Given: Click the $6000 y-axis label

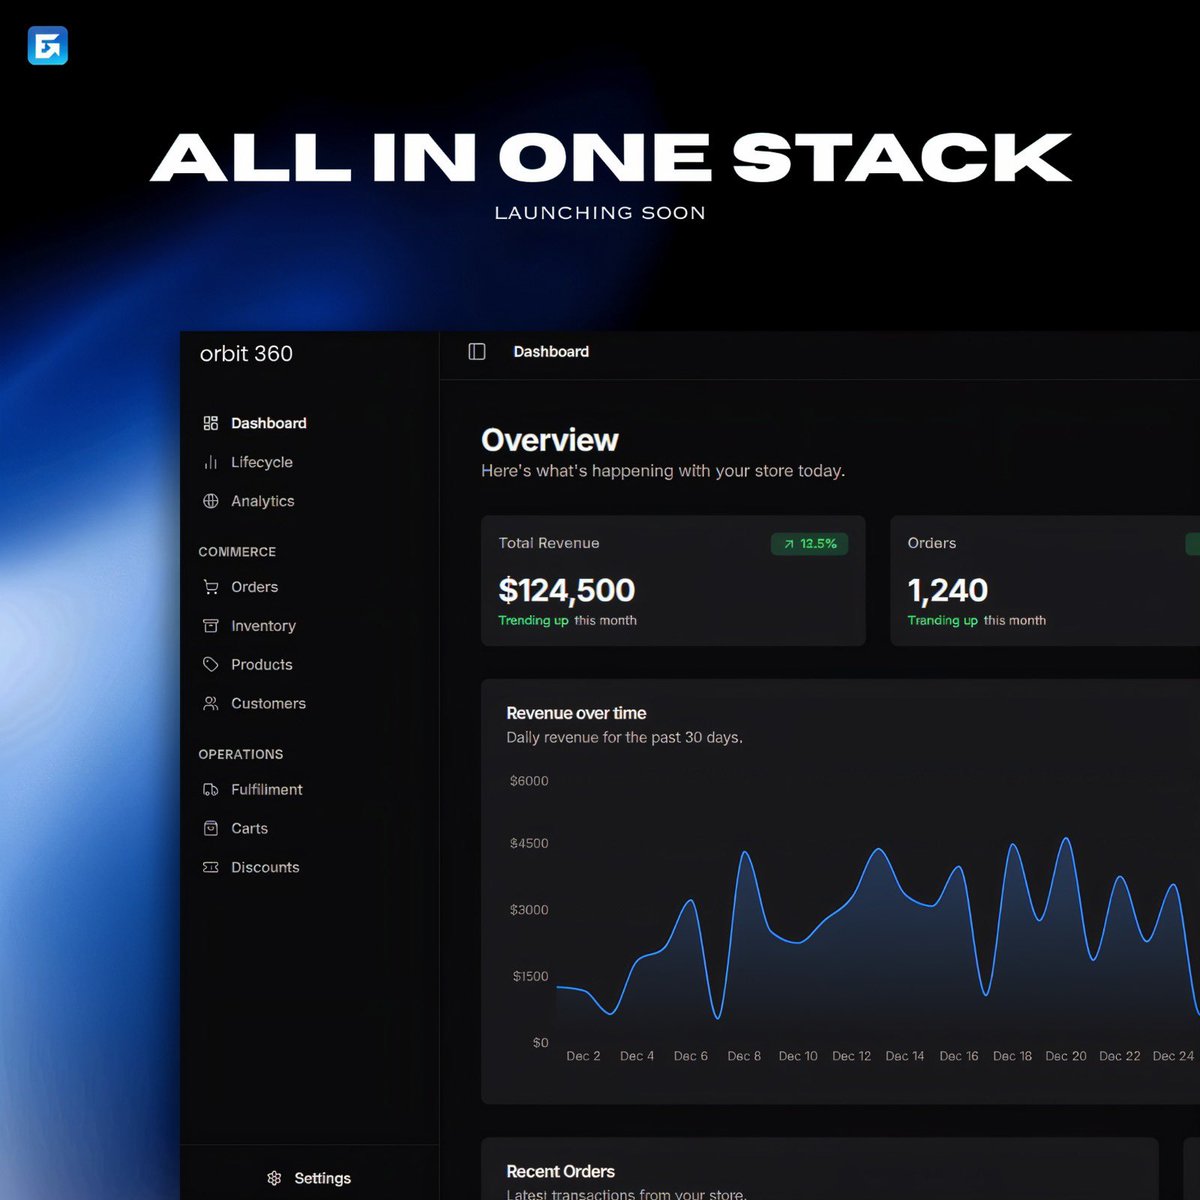Looking at the screenshot, I should click(x=529, y=781).
